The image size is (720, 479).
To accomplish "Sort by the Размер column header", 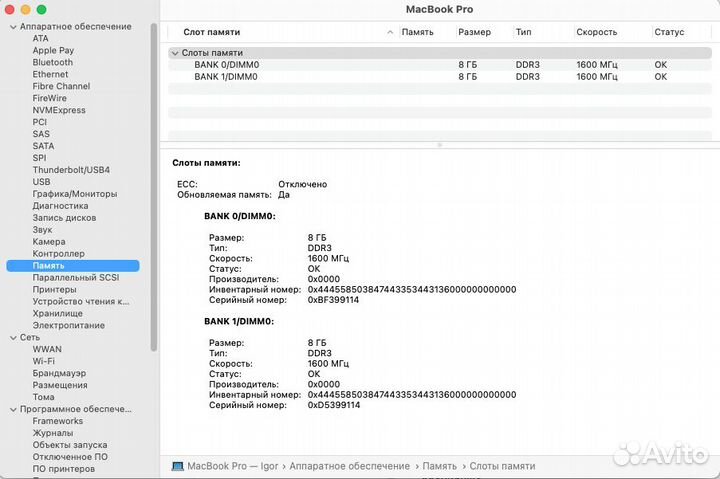I will [x=474, y=32].
